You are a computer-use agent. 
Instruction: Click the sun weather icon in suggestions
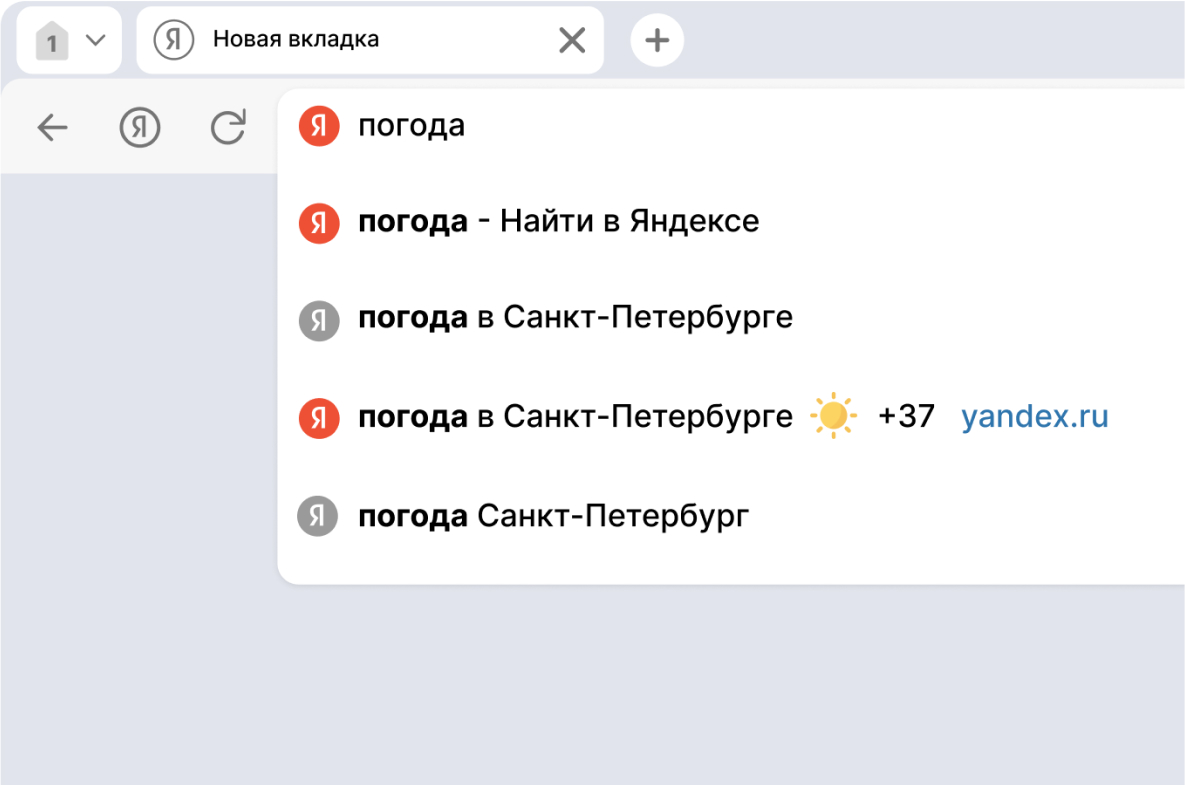(x=833, y=416)
